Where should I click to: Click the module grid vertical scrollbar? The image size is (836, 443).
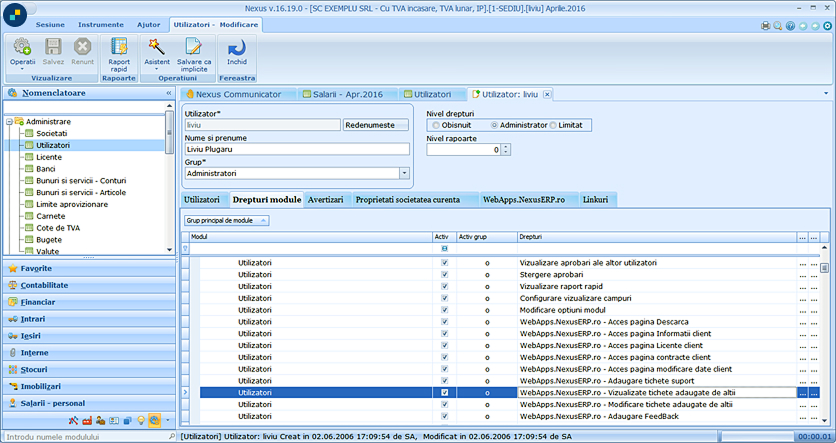tap(824, 341)
